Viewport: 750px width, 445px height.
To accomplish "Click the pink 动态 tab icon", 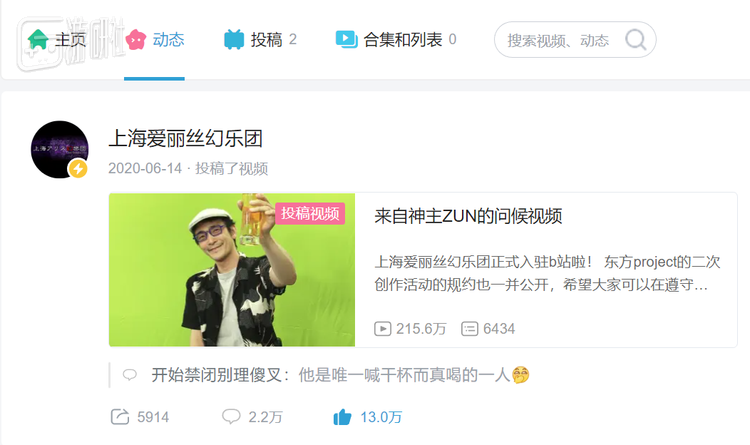I will [136, 39].
